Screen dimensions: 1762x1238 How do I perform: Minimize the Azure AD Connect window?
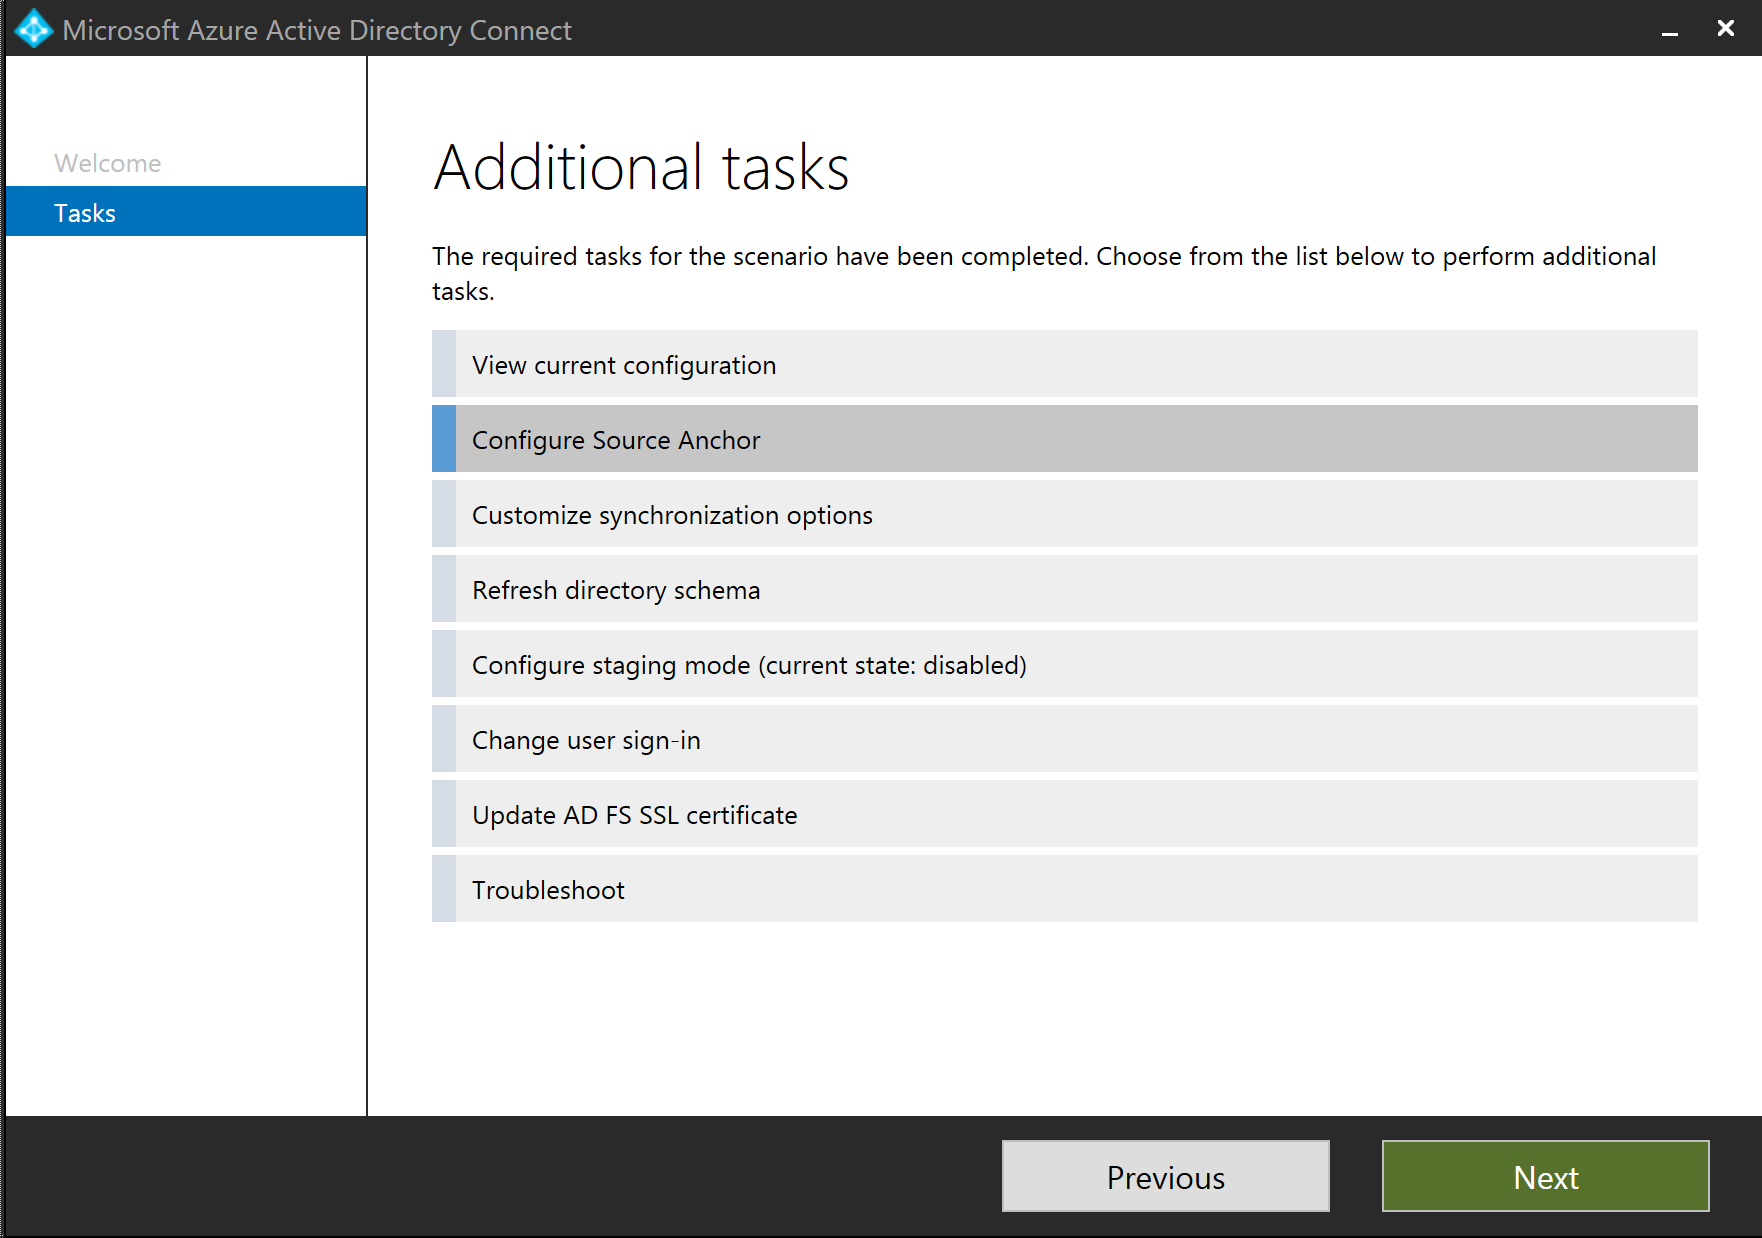[1669, 30]
